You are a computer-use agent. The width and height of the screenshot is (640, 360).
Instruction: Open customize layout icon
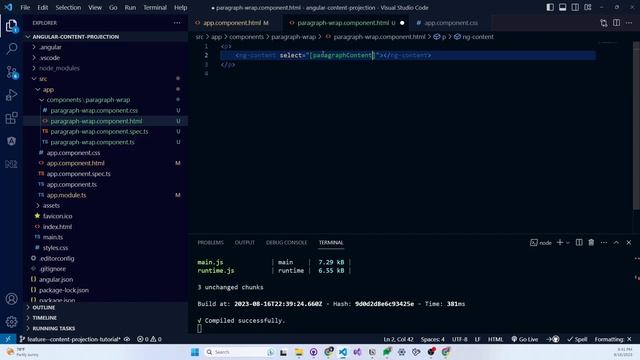(x=588, y=7)
